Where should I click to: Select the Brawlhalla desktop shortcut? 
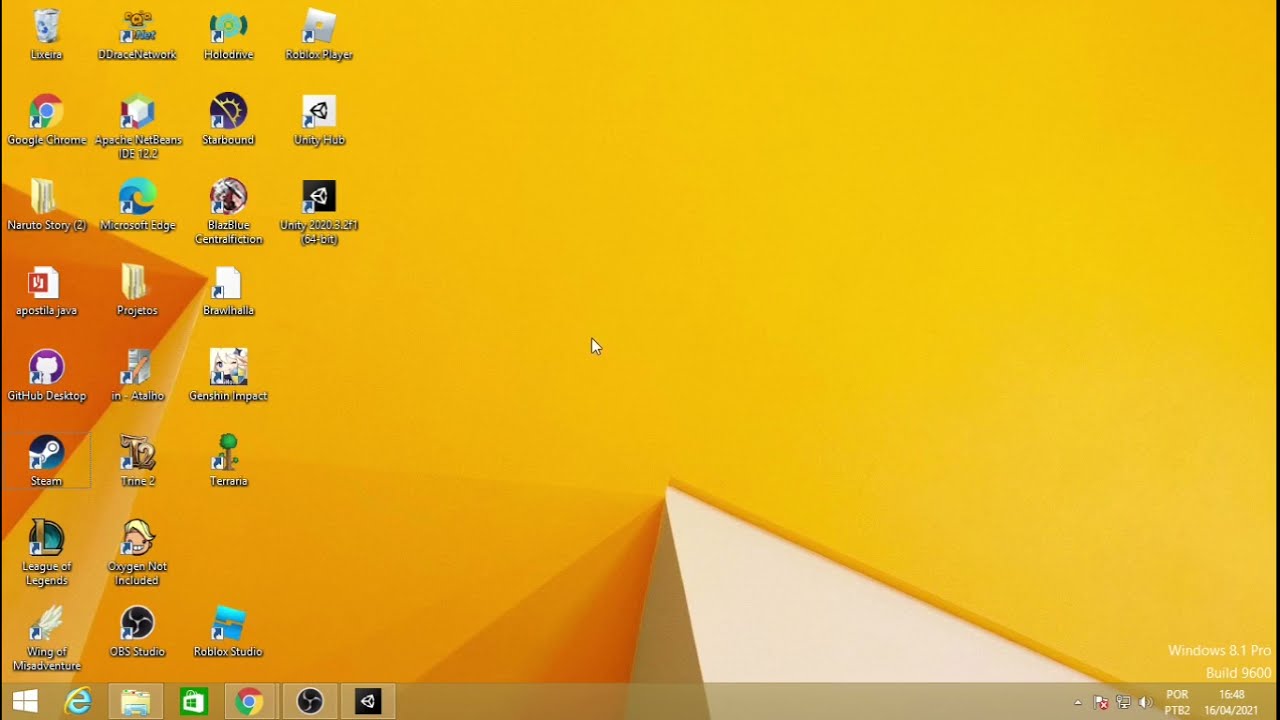tap(228, 291)
